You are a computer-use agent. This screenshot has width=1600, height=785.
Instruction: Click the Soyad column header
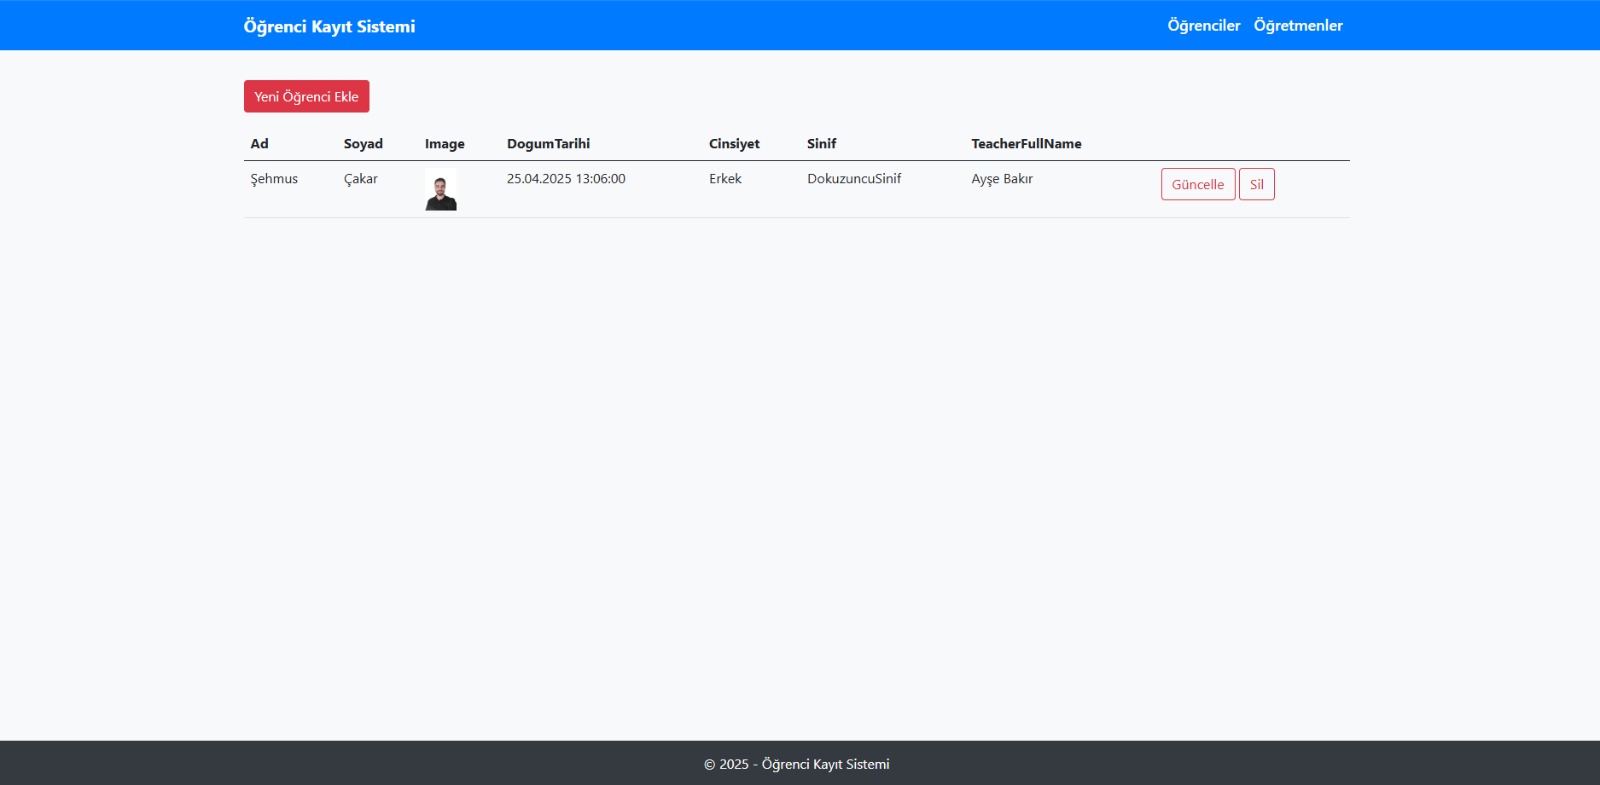[x=363, y=144]
